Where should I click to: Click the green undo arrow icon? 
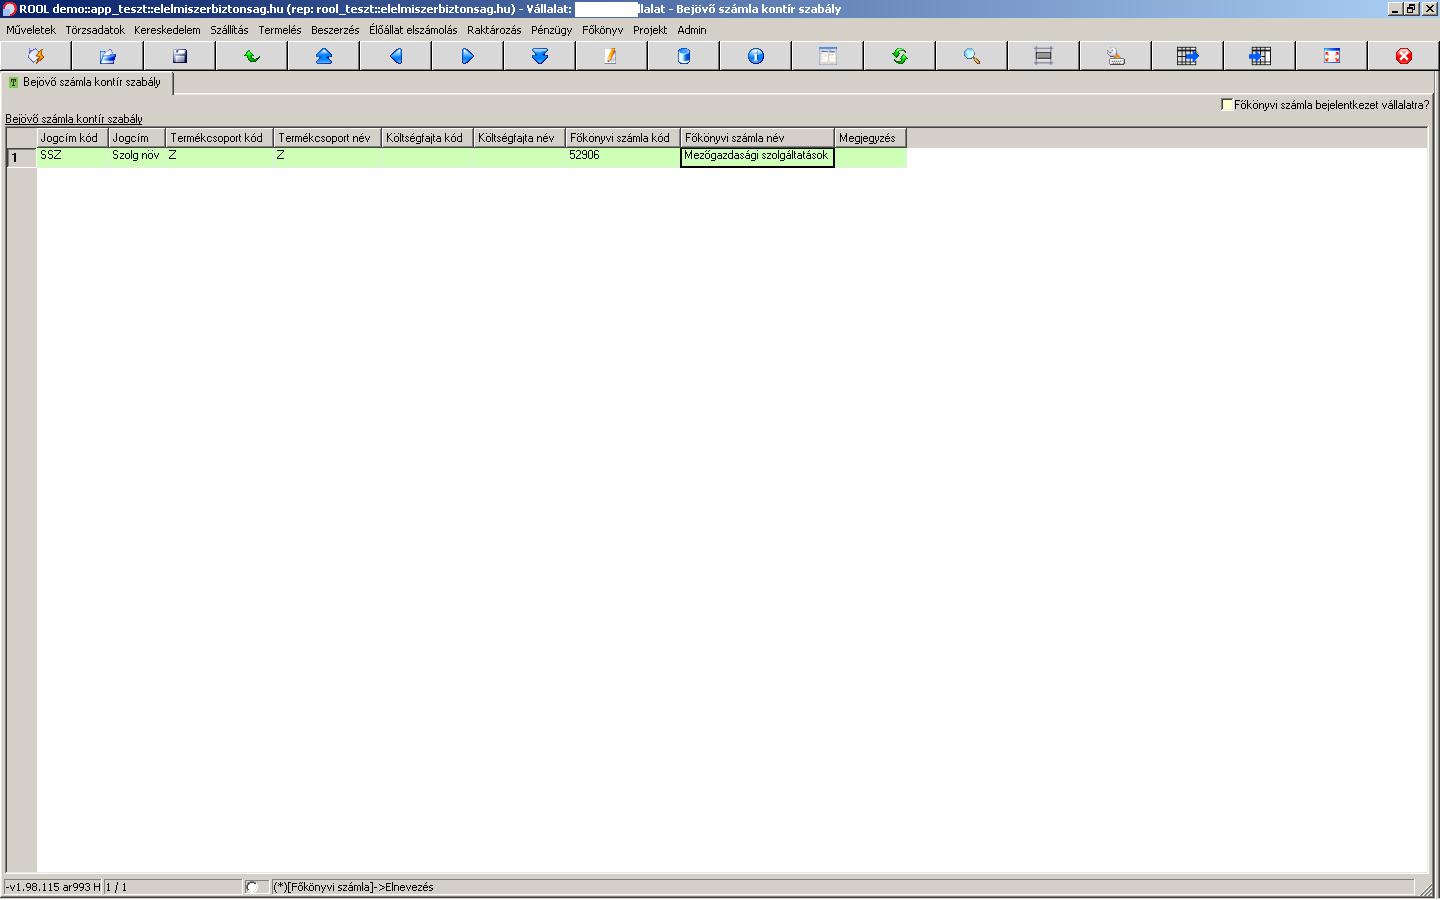(x=252, y=56)
